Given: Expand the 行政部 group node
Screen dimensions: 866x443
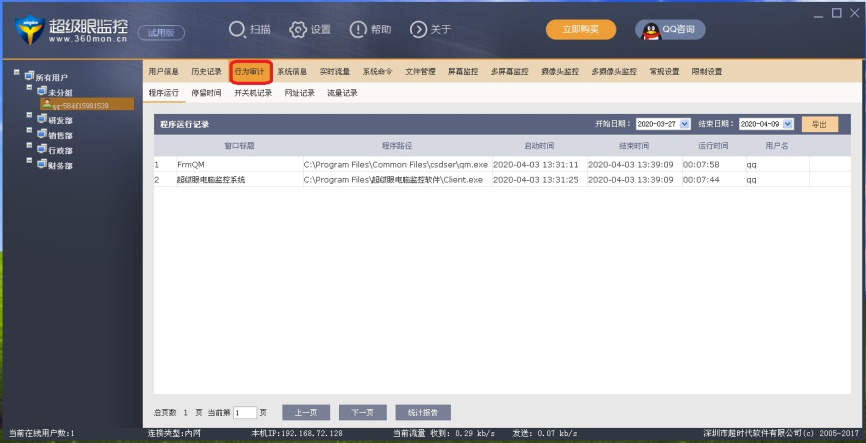Looking at the screenshot, I should click(29, 145).
